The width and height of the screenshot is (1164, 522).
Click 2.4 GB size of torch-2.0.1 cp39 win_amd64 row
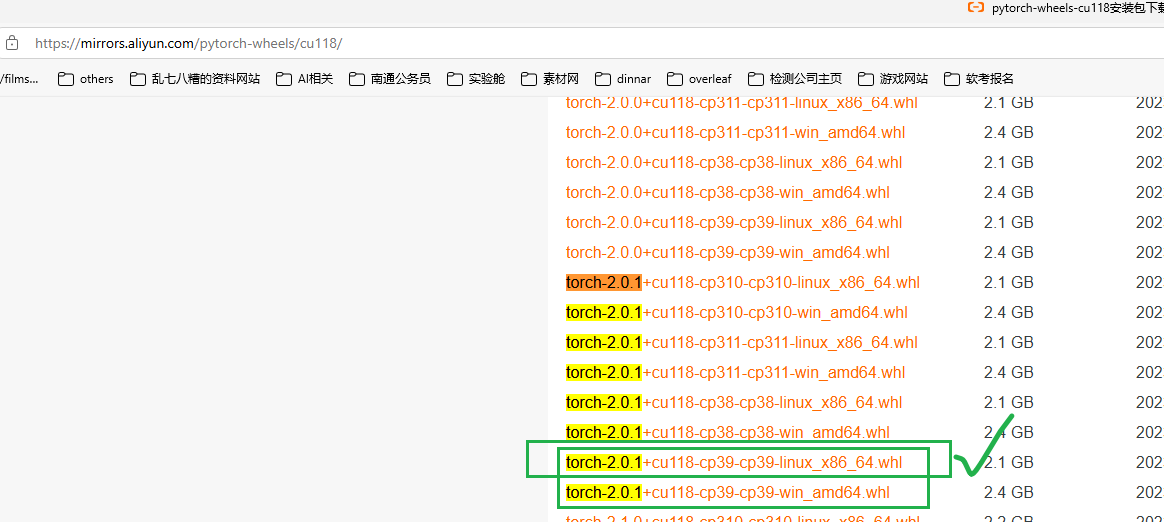tap(1009, 492)
